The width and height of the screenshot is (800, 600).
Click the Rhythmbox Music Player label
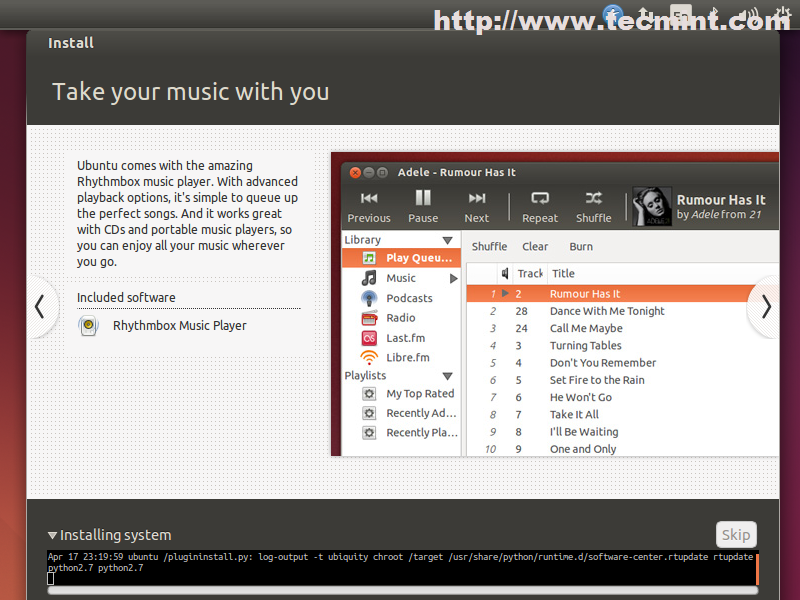[x=180, y=326]
